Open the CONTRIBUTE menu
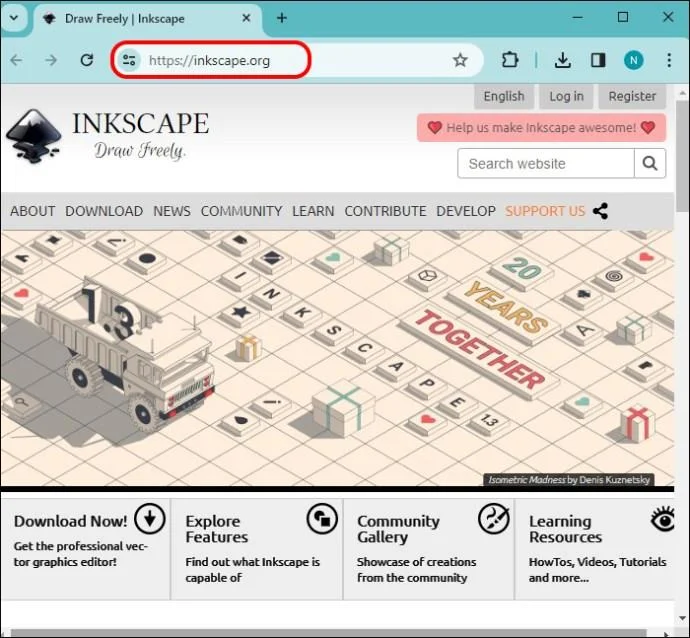The height and width of the screenshot is (638, 690). pos(385,211)
